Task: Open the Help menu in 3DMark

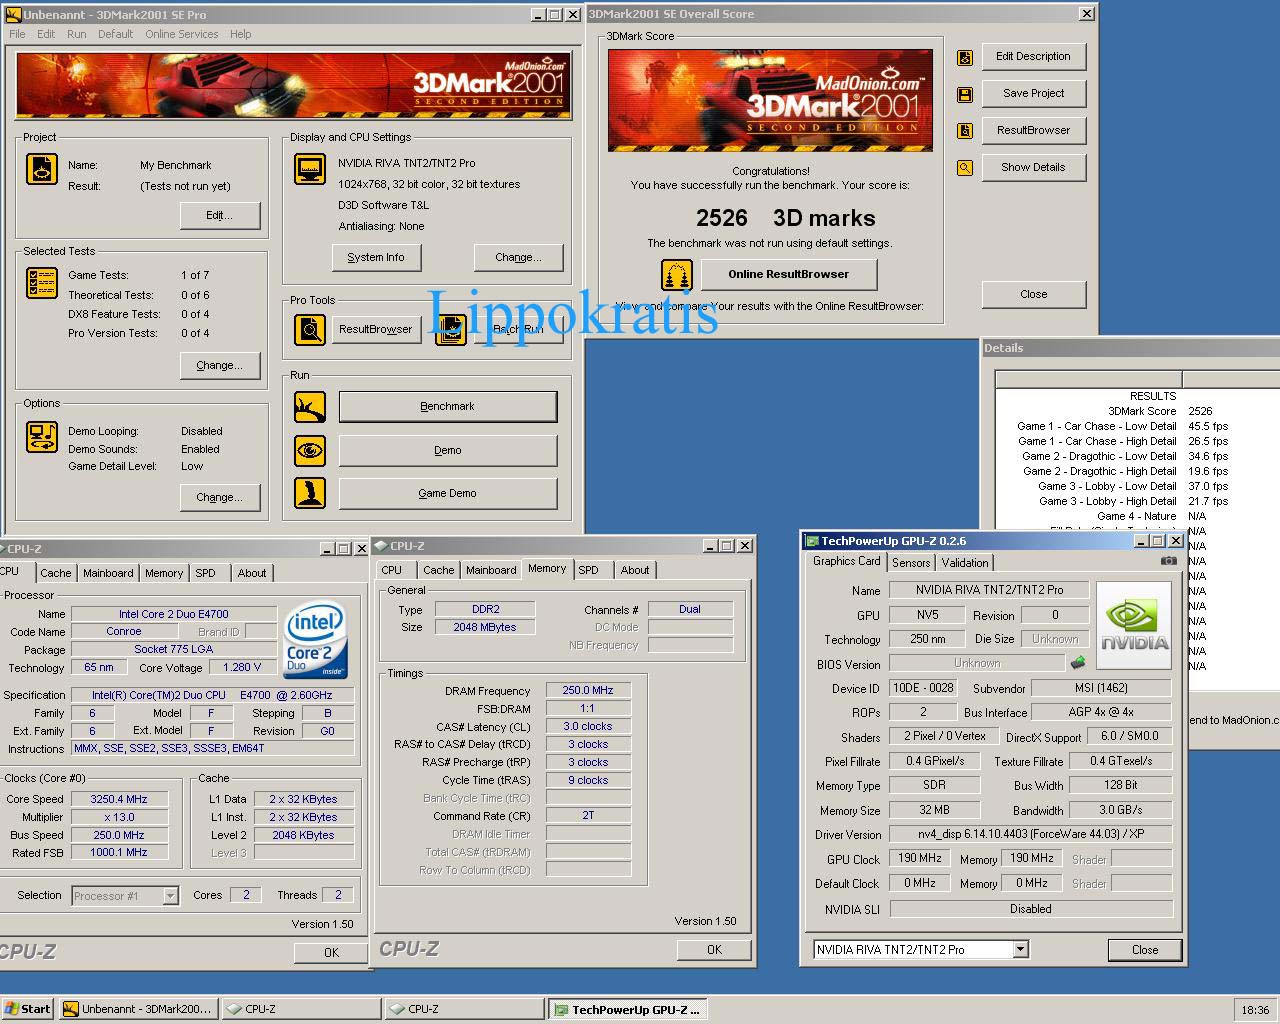Action: pyautogui.click(x=240, y=34)
